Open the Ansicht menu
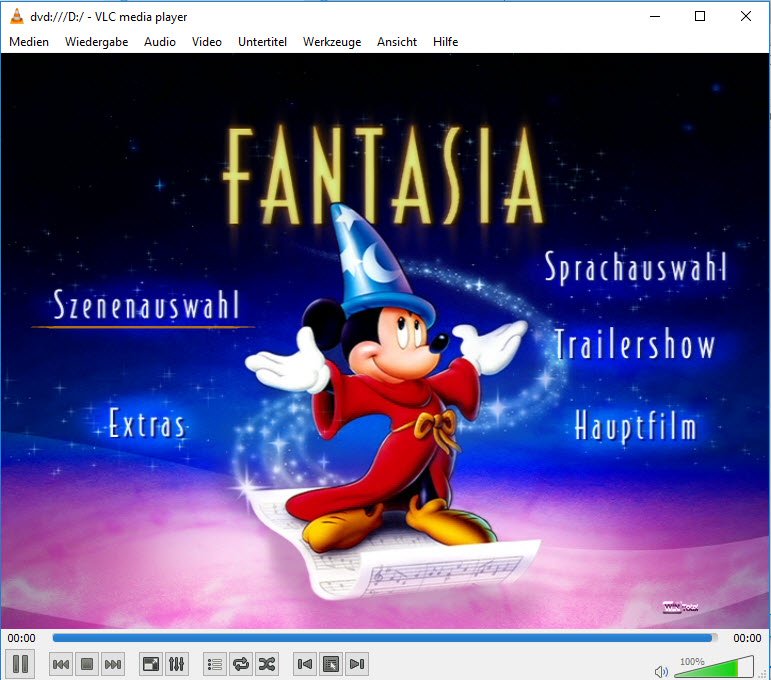This screenshot has height=680, width=771. (x=397, y=42)
